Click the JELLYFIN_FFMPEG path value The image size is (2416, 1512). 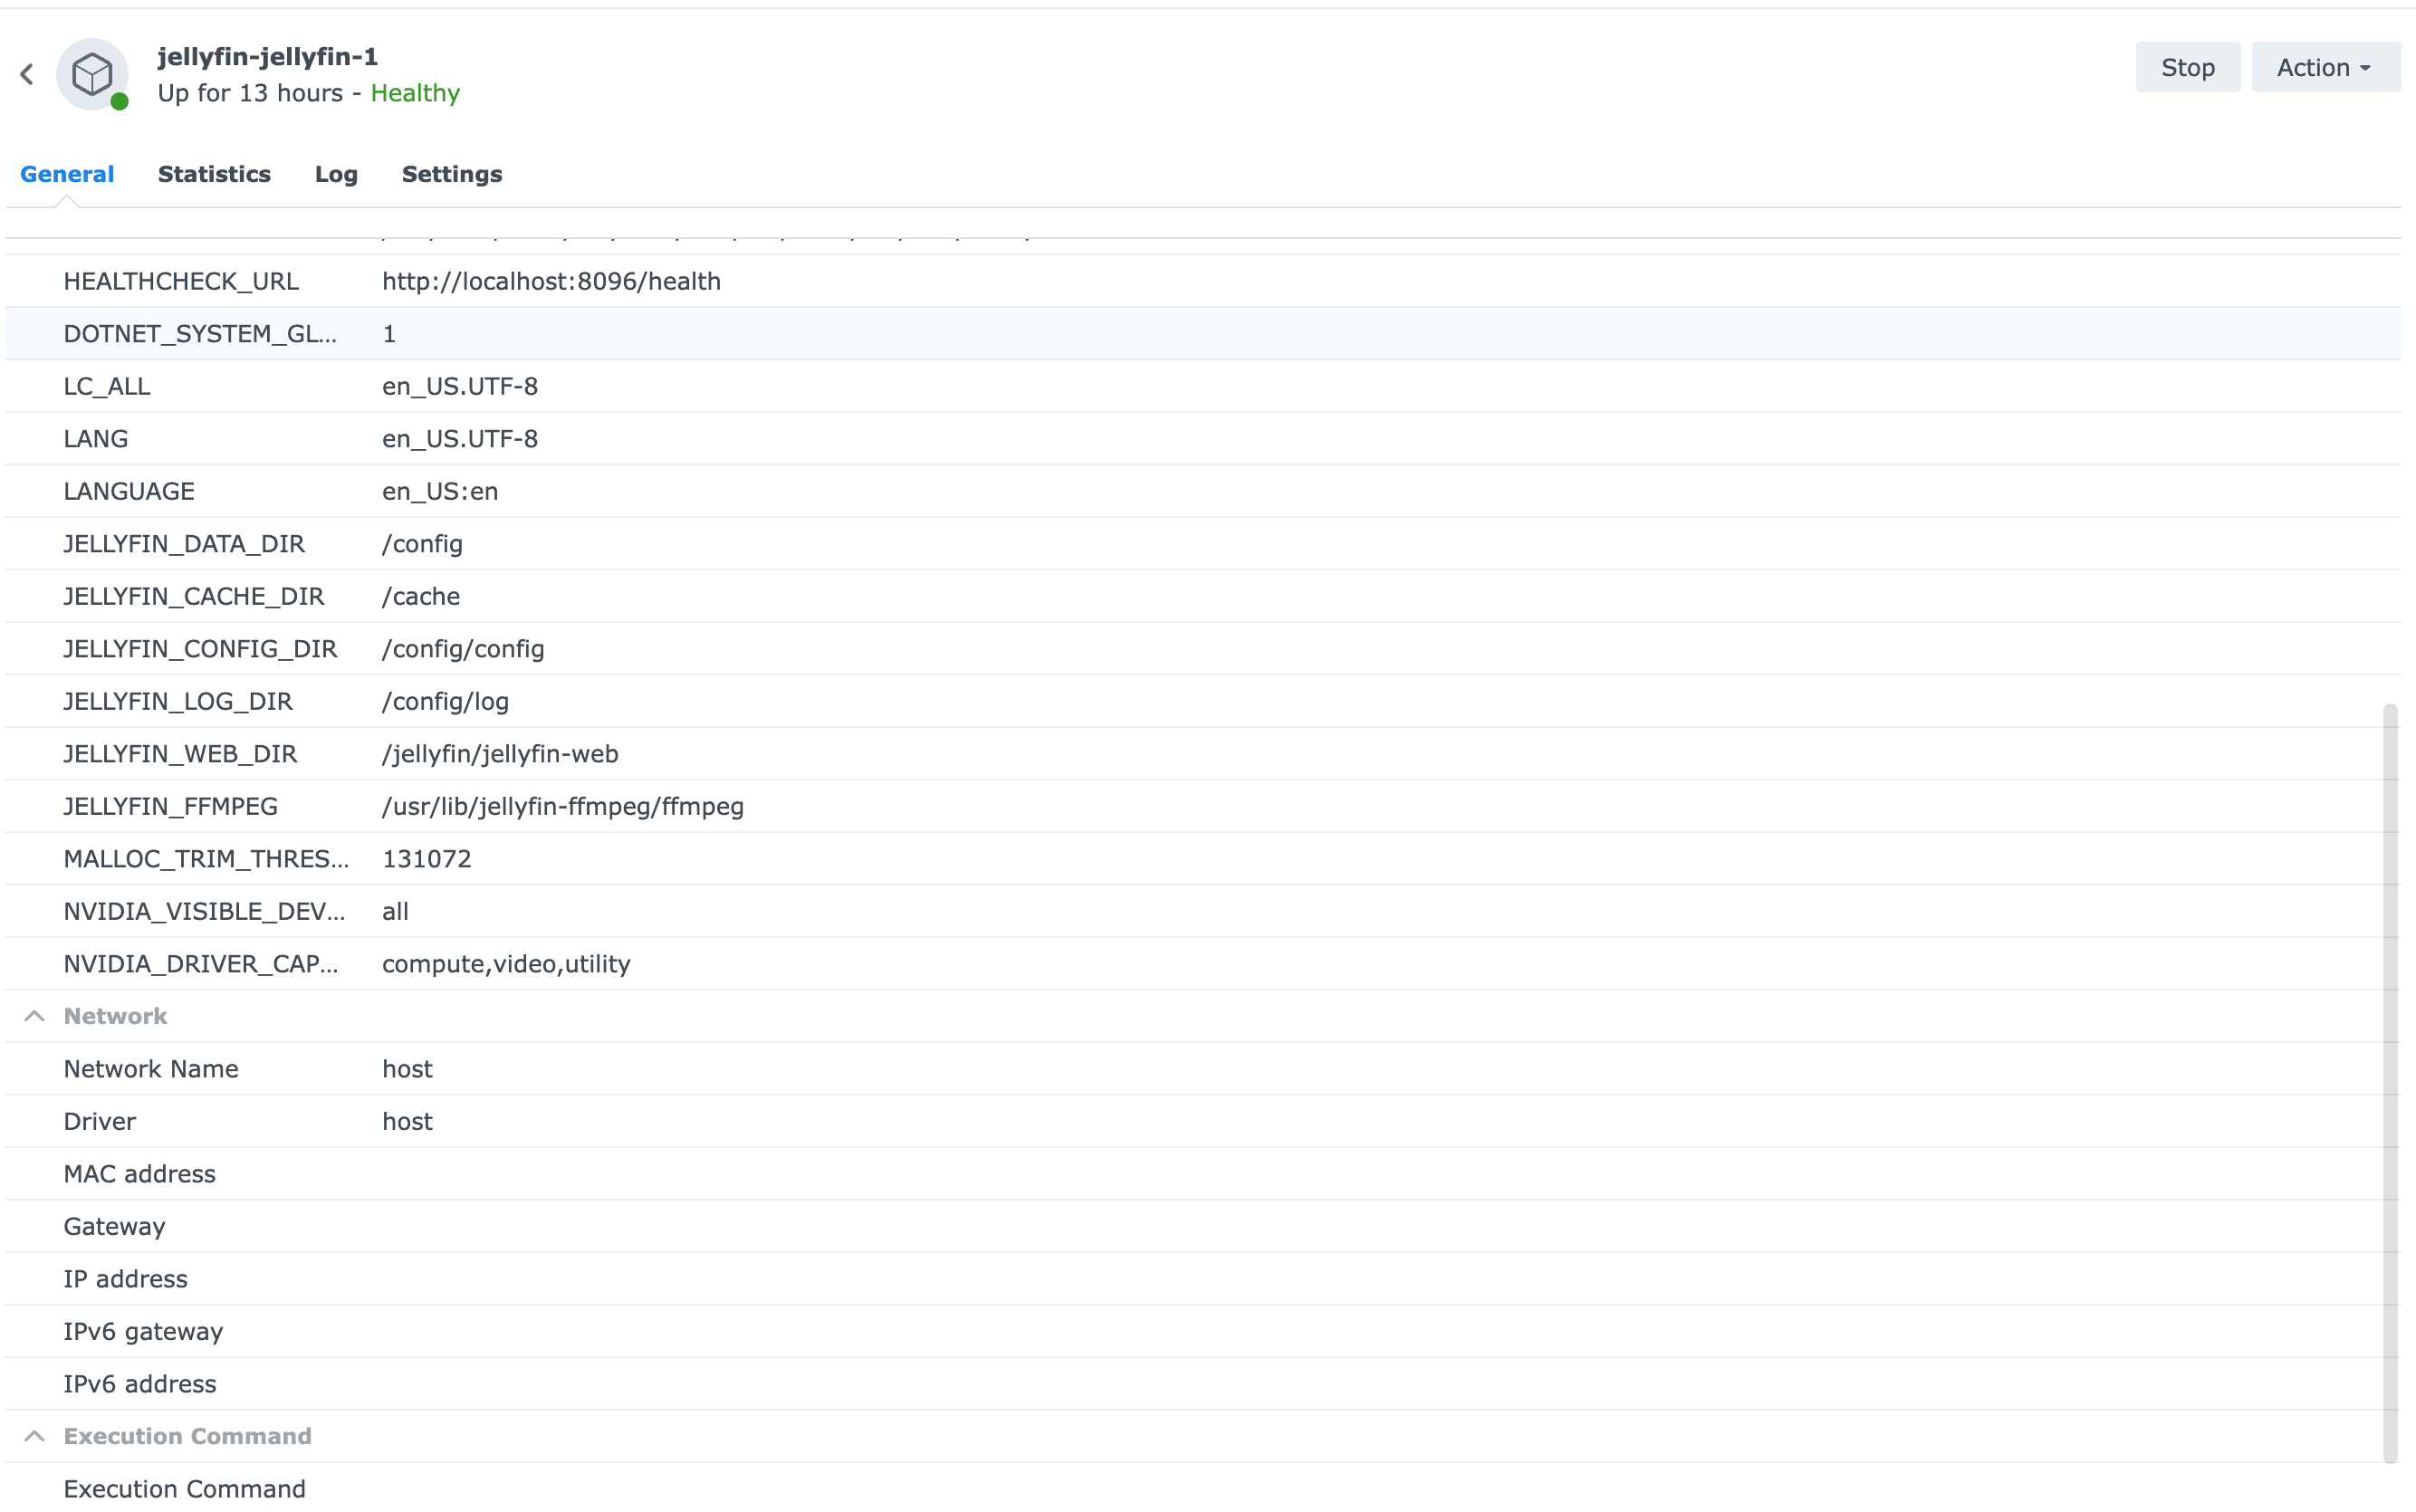coord(563,807)
